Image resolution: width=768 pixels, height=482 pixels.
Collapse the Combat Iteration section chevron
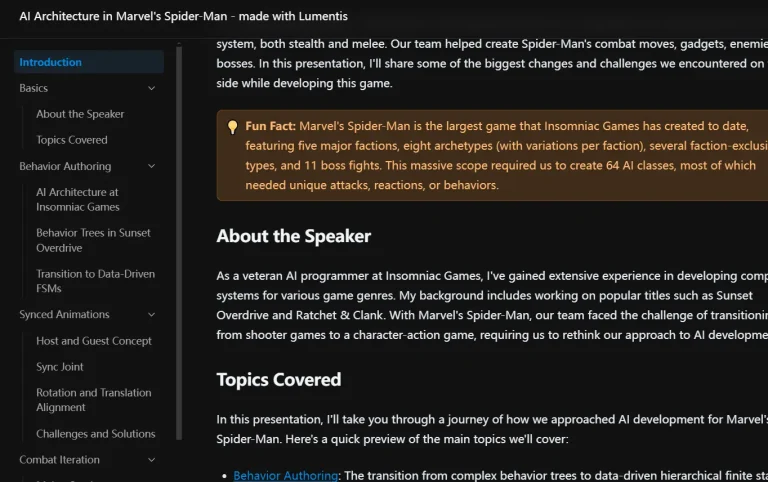[x=152, y=460]
